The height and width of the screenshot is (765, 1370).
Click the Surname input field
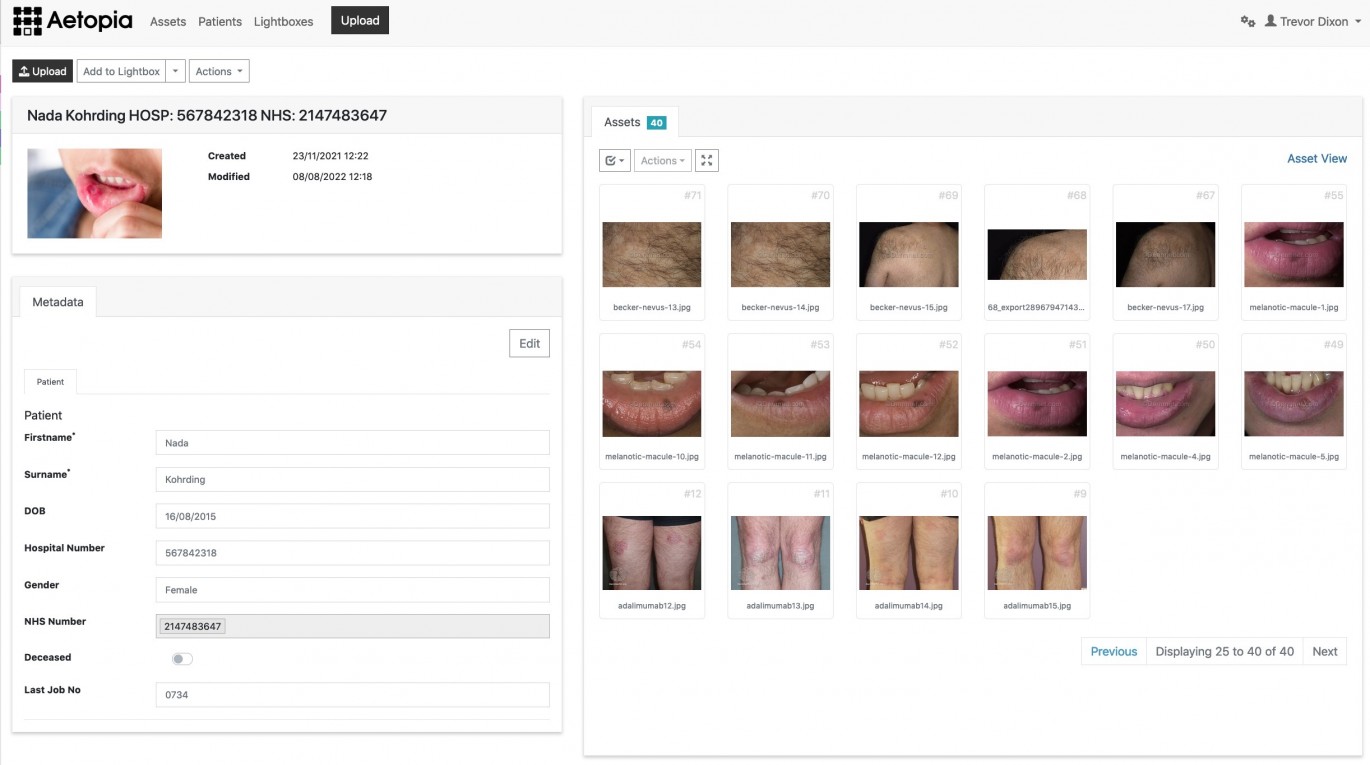tap(352, 479)
